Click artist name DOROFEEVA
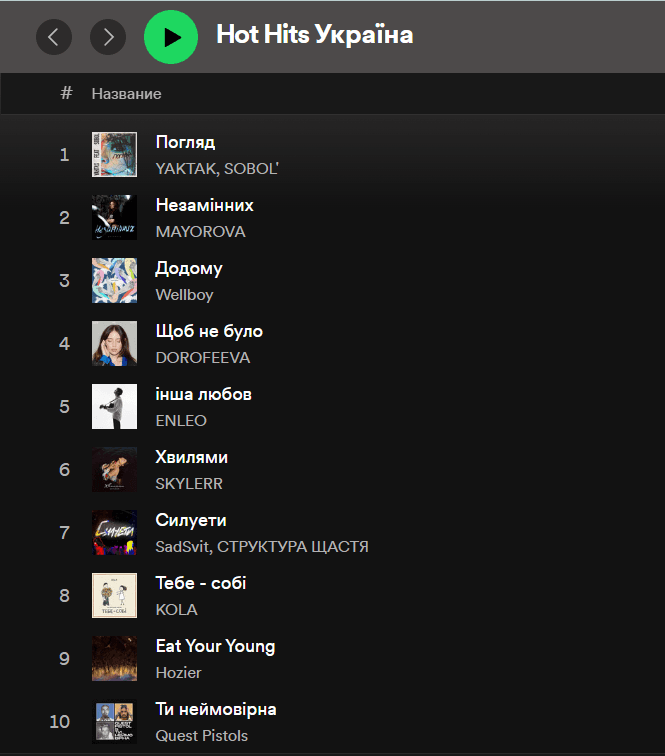665x756 pixels. pyautogui.click(x=203, y=358)
